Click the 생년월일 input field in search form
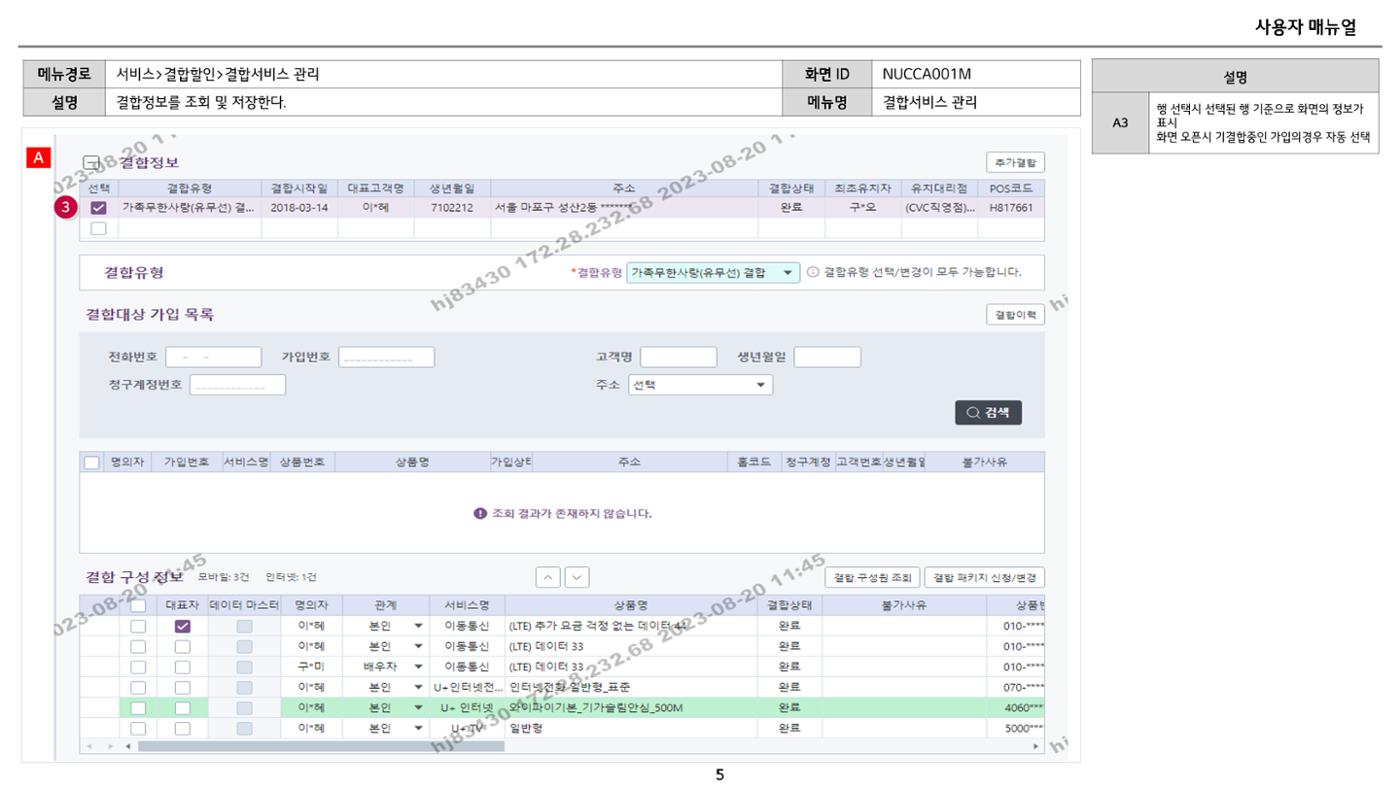Viewport: 1400px width, 788px height. click(x=827, y=357)
